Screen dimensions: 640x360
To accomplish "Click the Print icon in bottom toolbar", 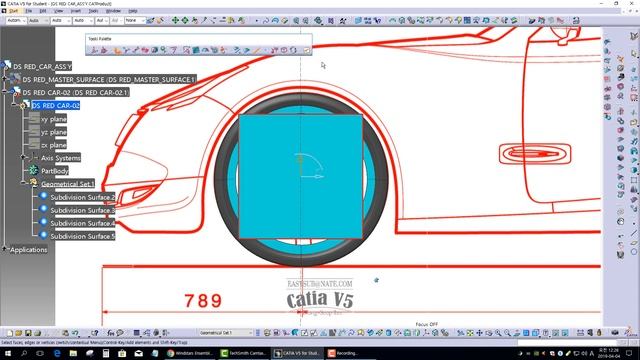I will coord(37,333).
